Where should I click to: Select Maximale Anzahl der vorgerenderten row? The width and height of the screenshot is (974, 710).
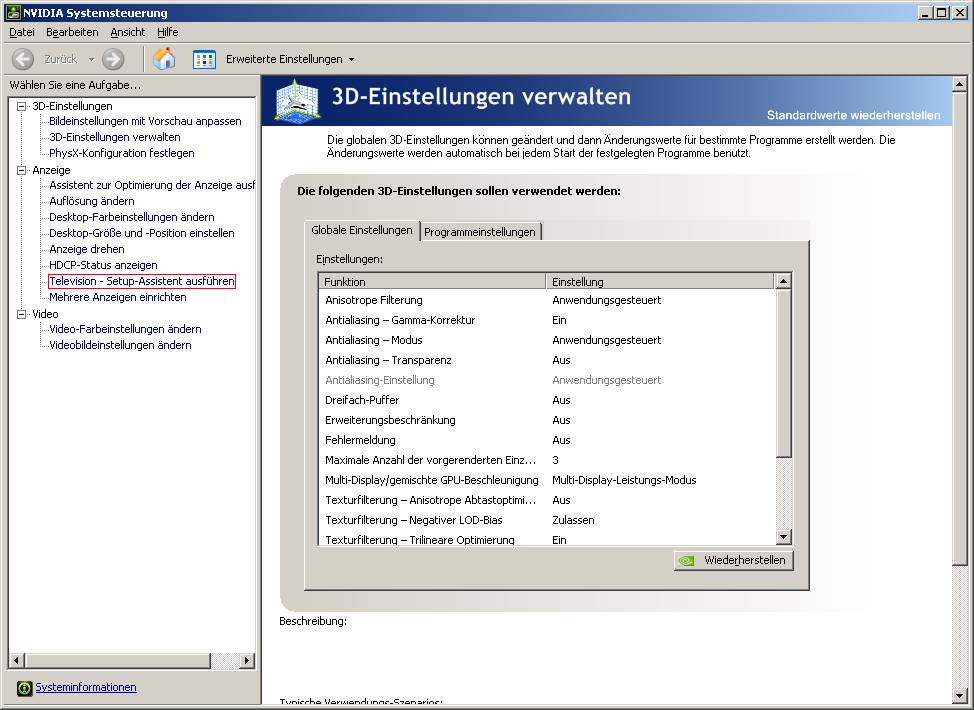point(547,460)
